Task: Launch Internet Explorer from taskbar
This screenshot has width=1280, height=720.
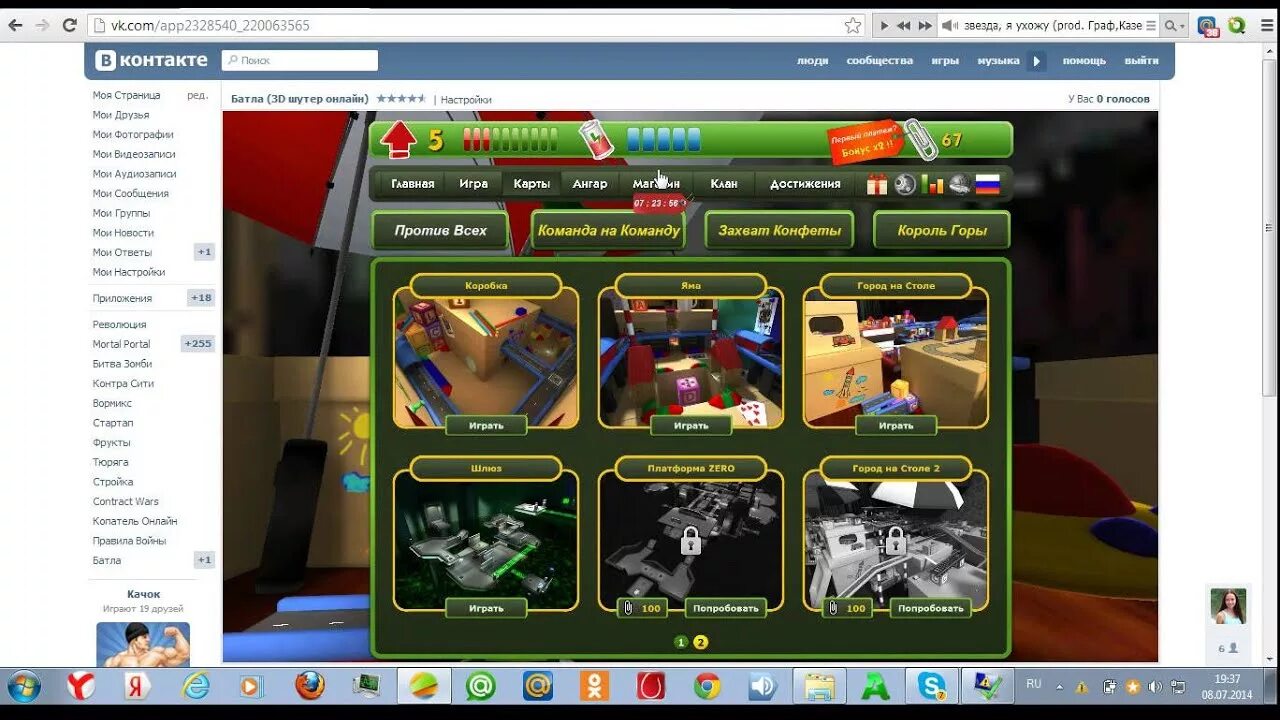Action: tap(195, 686)
